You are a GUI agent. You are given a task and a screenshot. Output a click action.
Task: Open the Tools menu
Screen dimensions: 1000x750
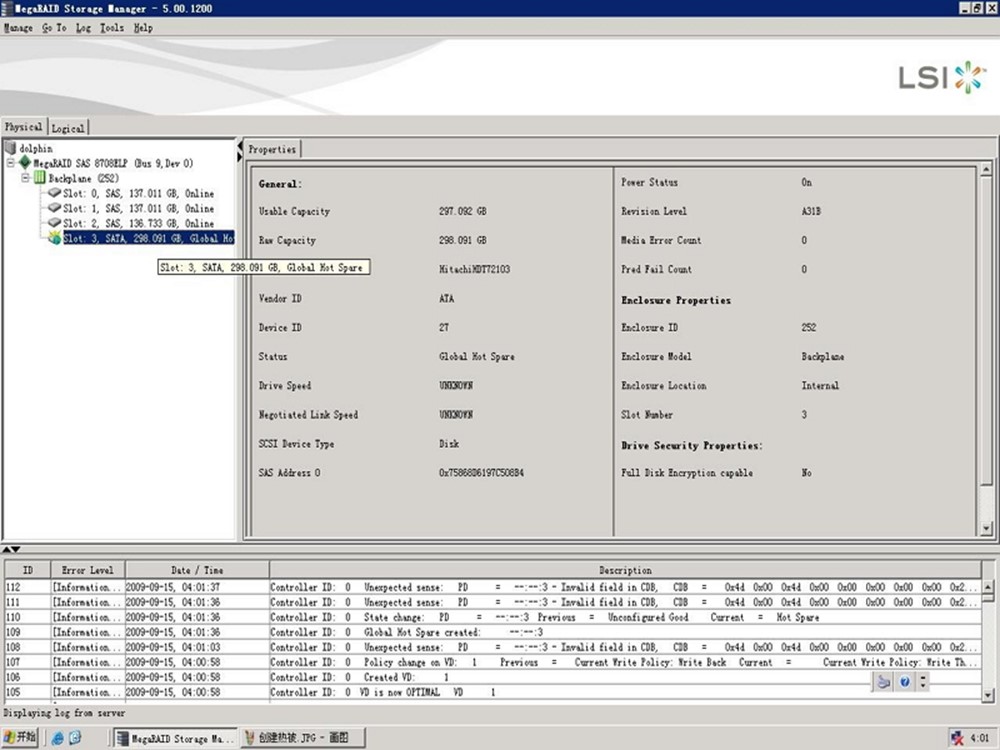112,28
